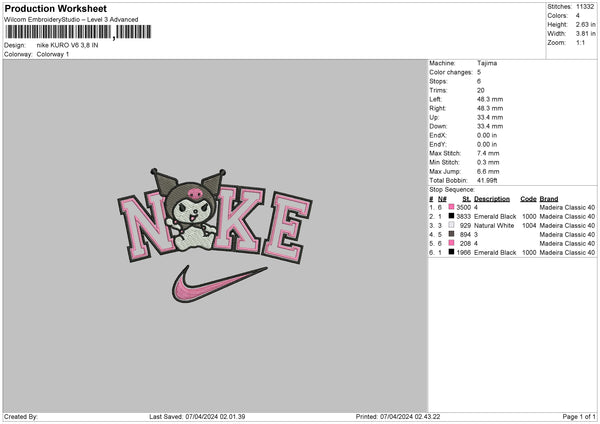The height and width of the screenshot is (424, 600).
Task: Select the design name nike KURO V6 3,8 IN
Action: pos(67,45)
